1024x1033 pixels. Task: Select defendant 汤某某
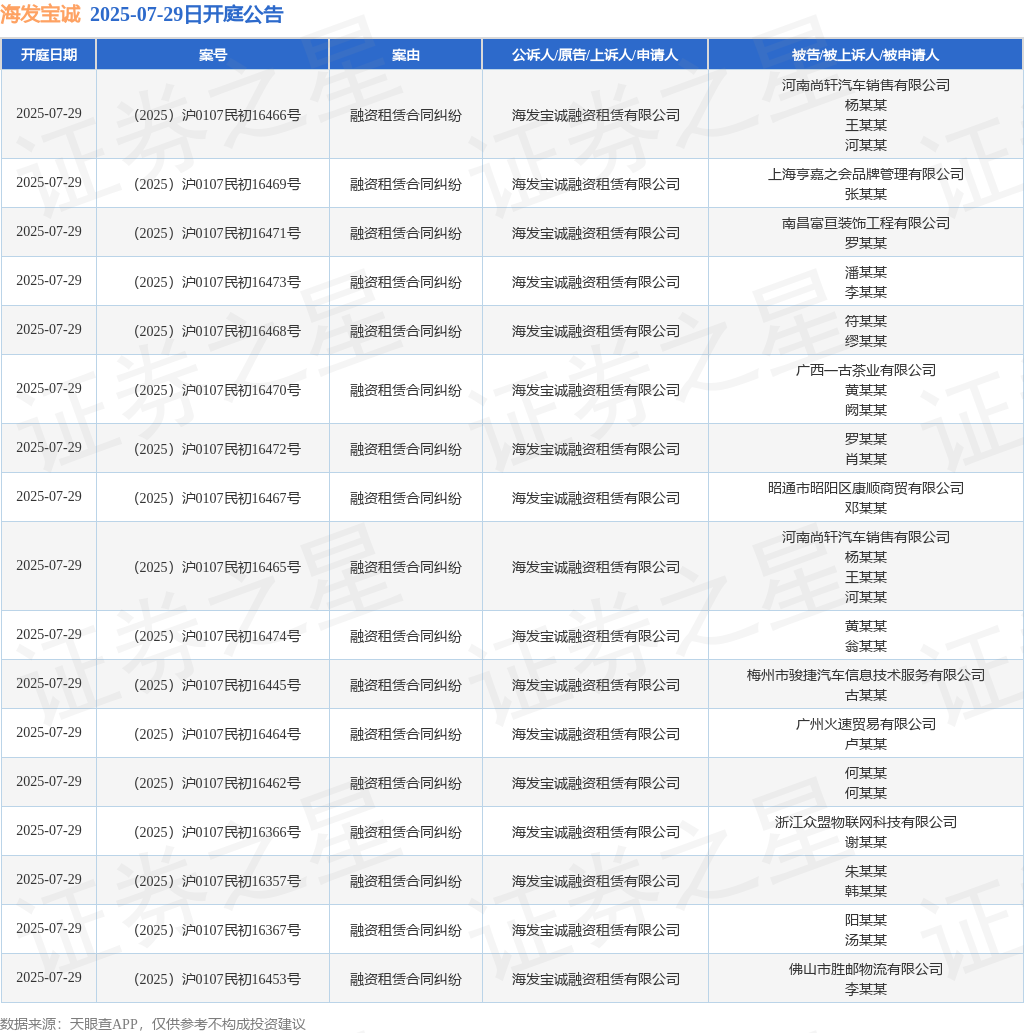click(x=865, y=941)
